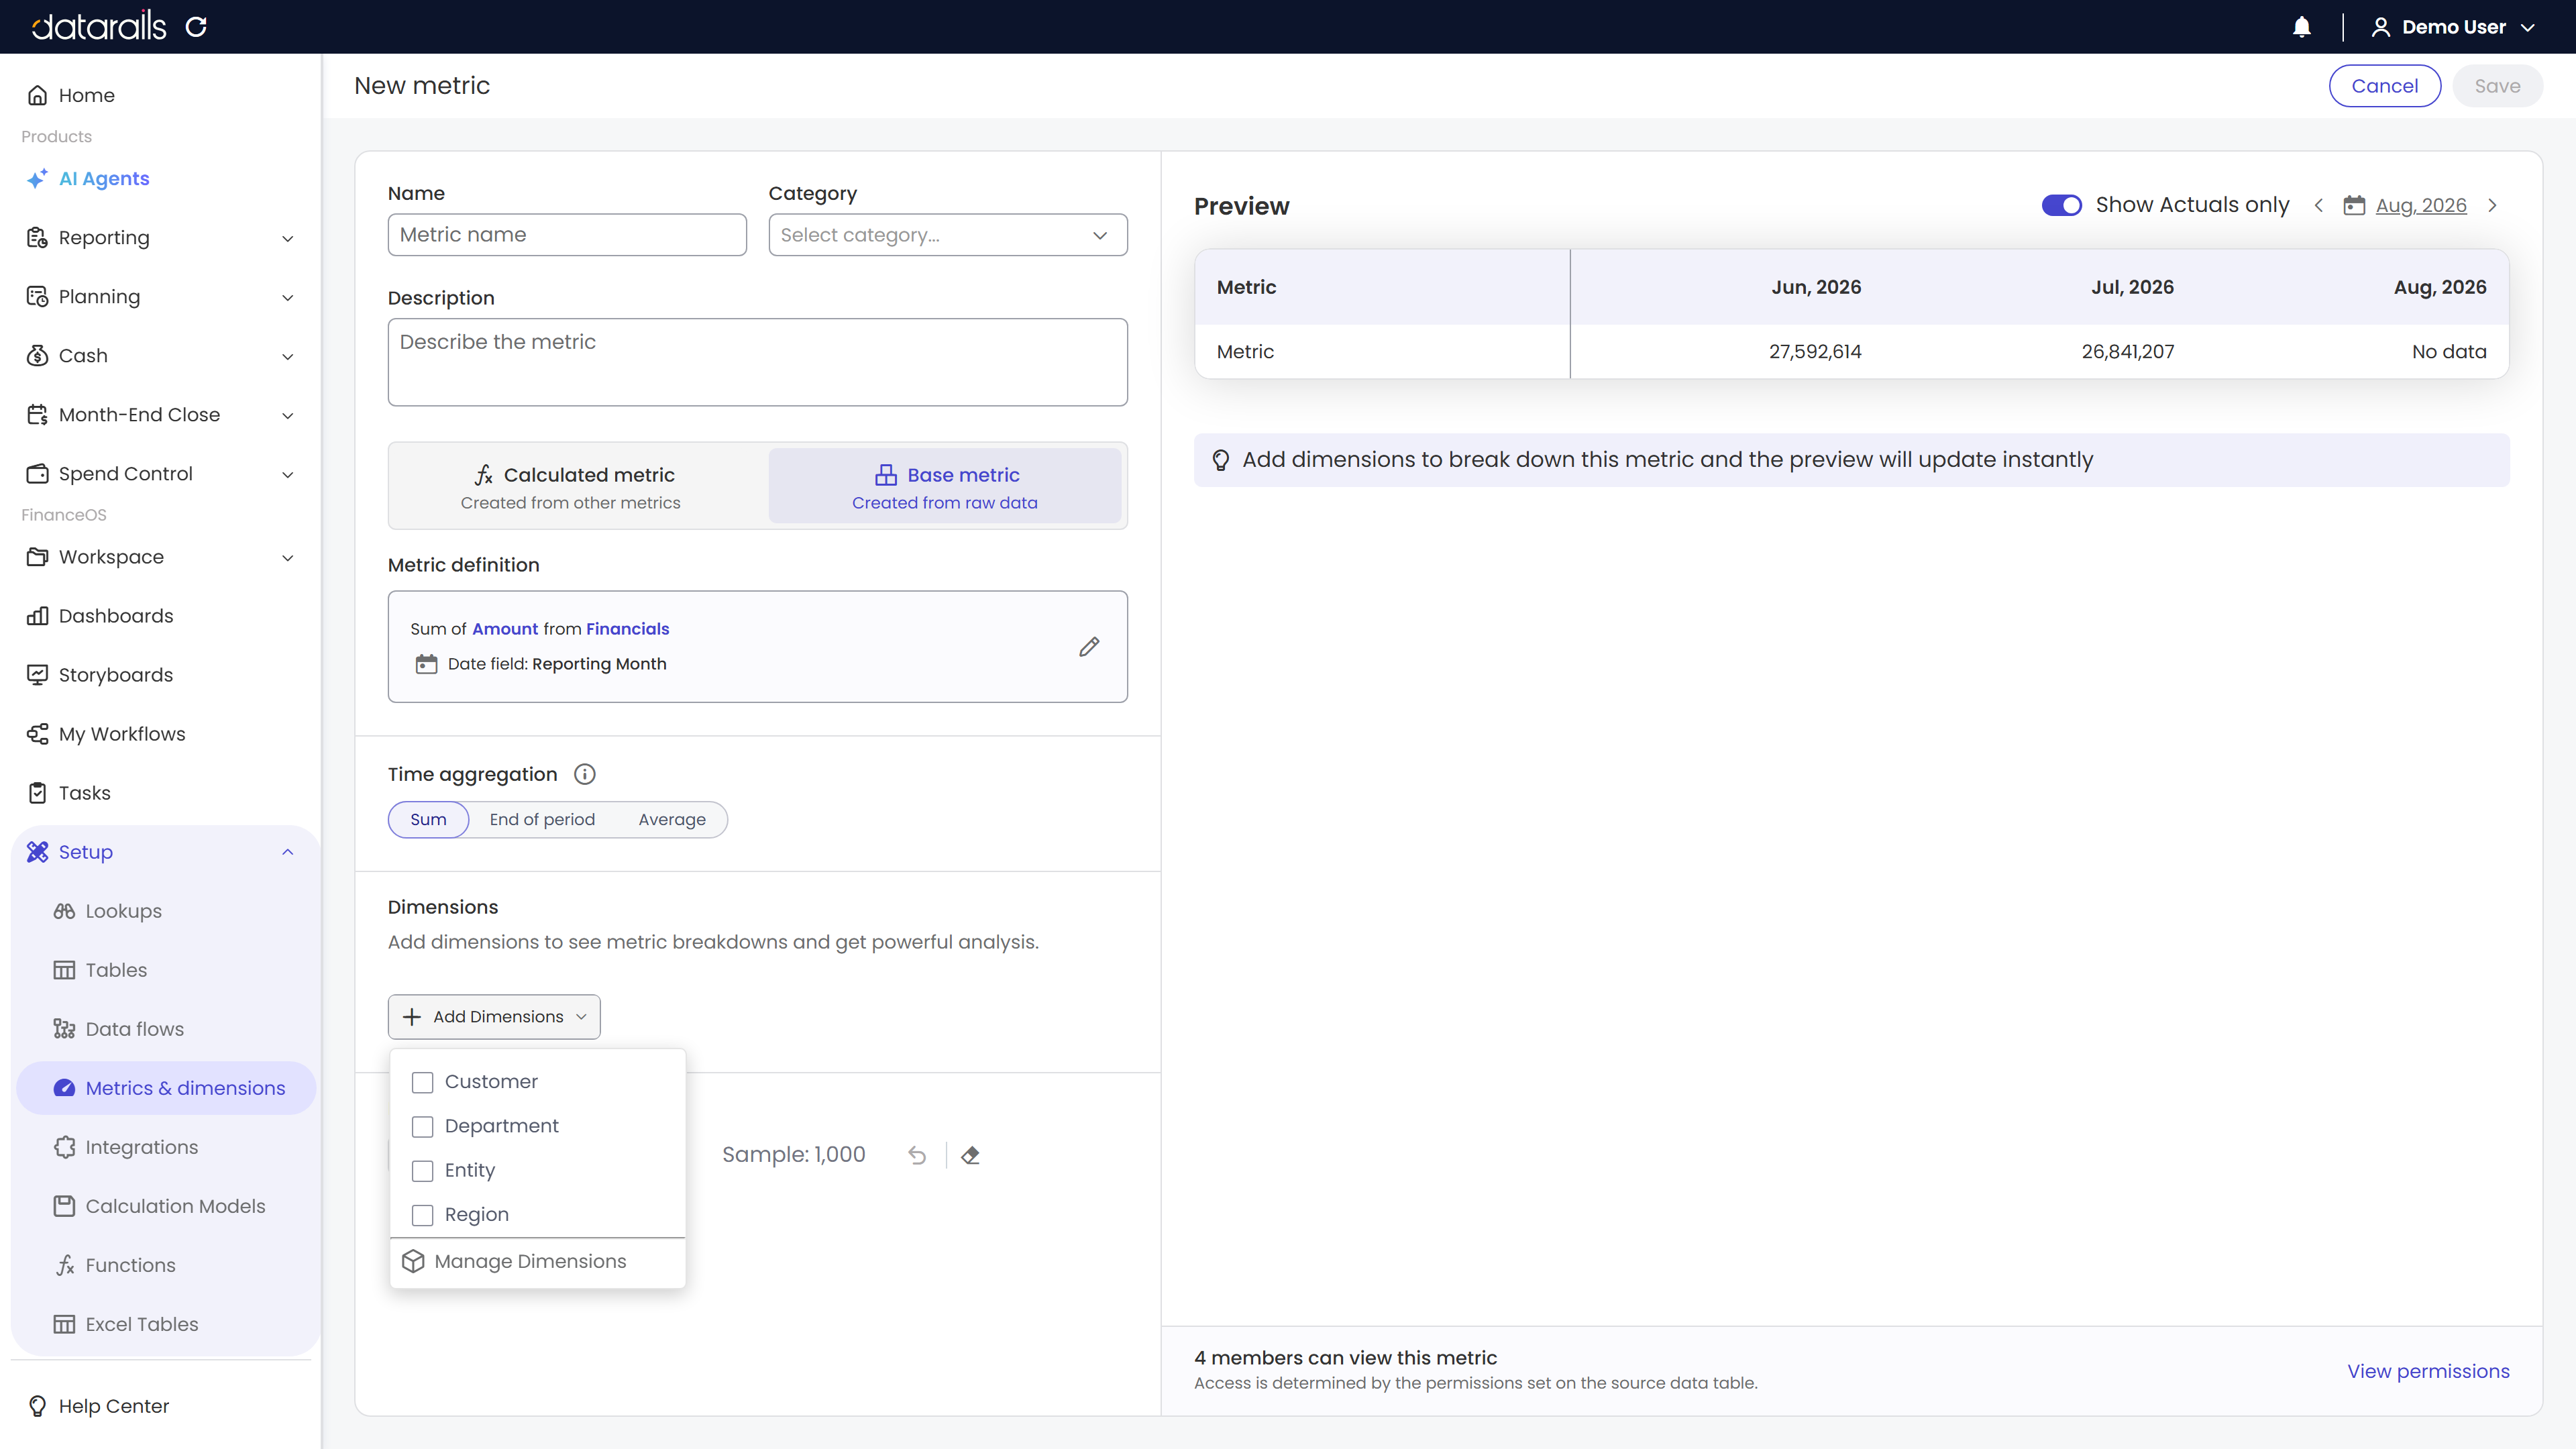Edit metric definition with pencil icon
Image resolution: width=2576 pixels, height=1449 pixels.
(1089, 647)
